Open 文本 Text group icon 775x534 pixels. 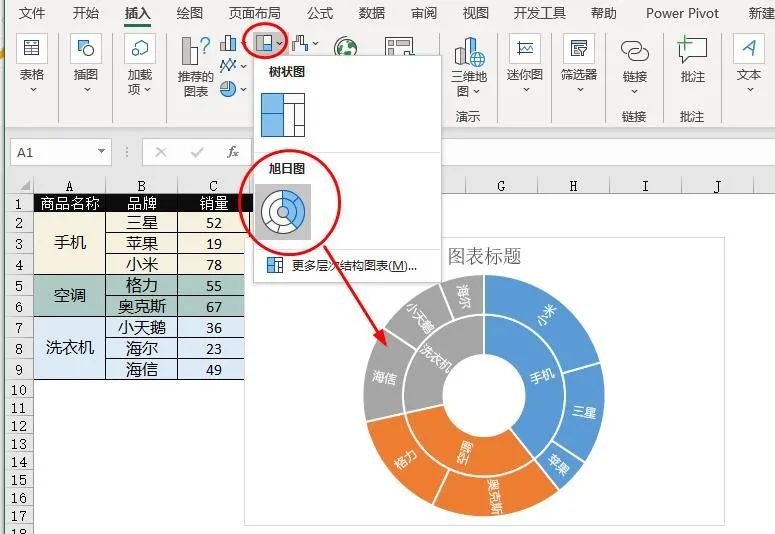(749, 48)
